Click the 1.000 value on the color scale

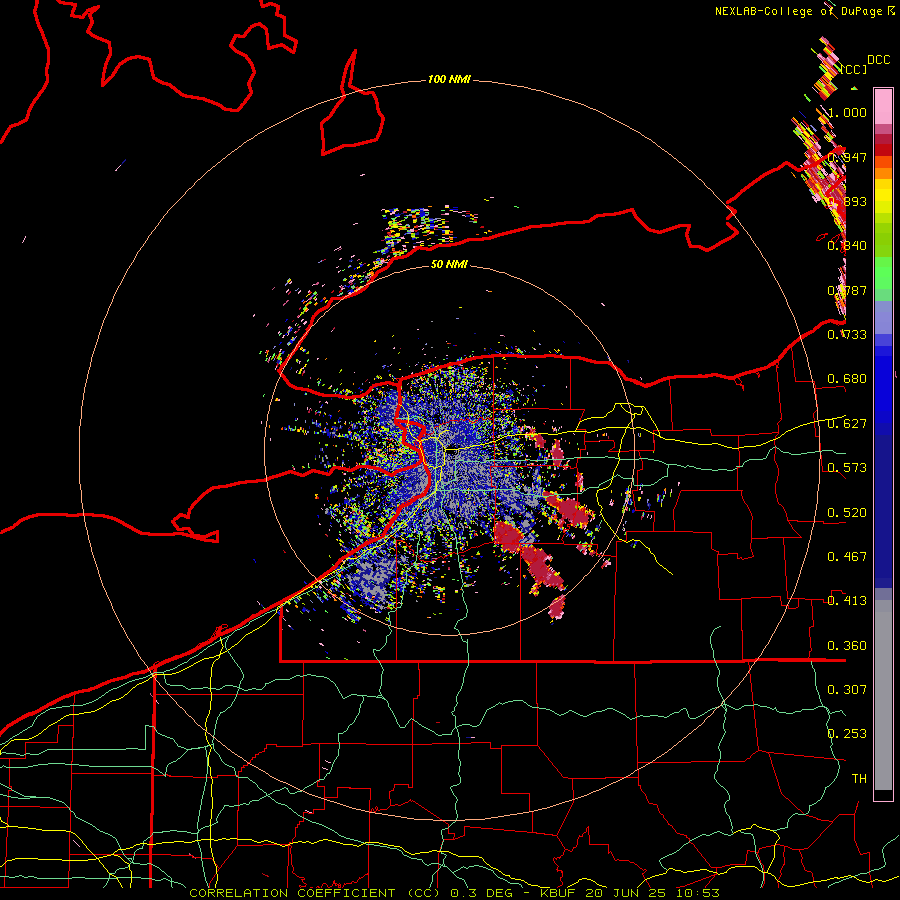click(x=847, y=112)
